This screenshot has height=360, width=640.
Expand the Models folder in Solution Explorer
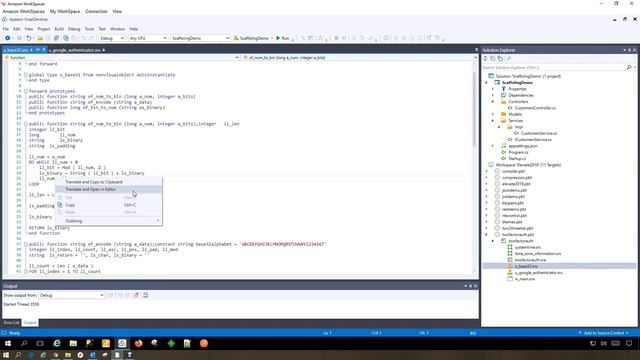[493, 114]
